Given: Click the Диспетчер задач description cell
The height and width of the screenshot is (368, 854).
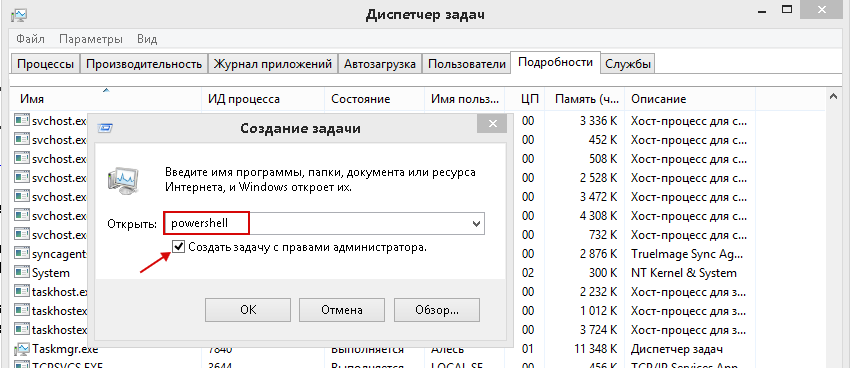Looking at the screenshot, I should point(676,348).
